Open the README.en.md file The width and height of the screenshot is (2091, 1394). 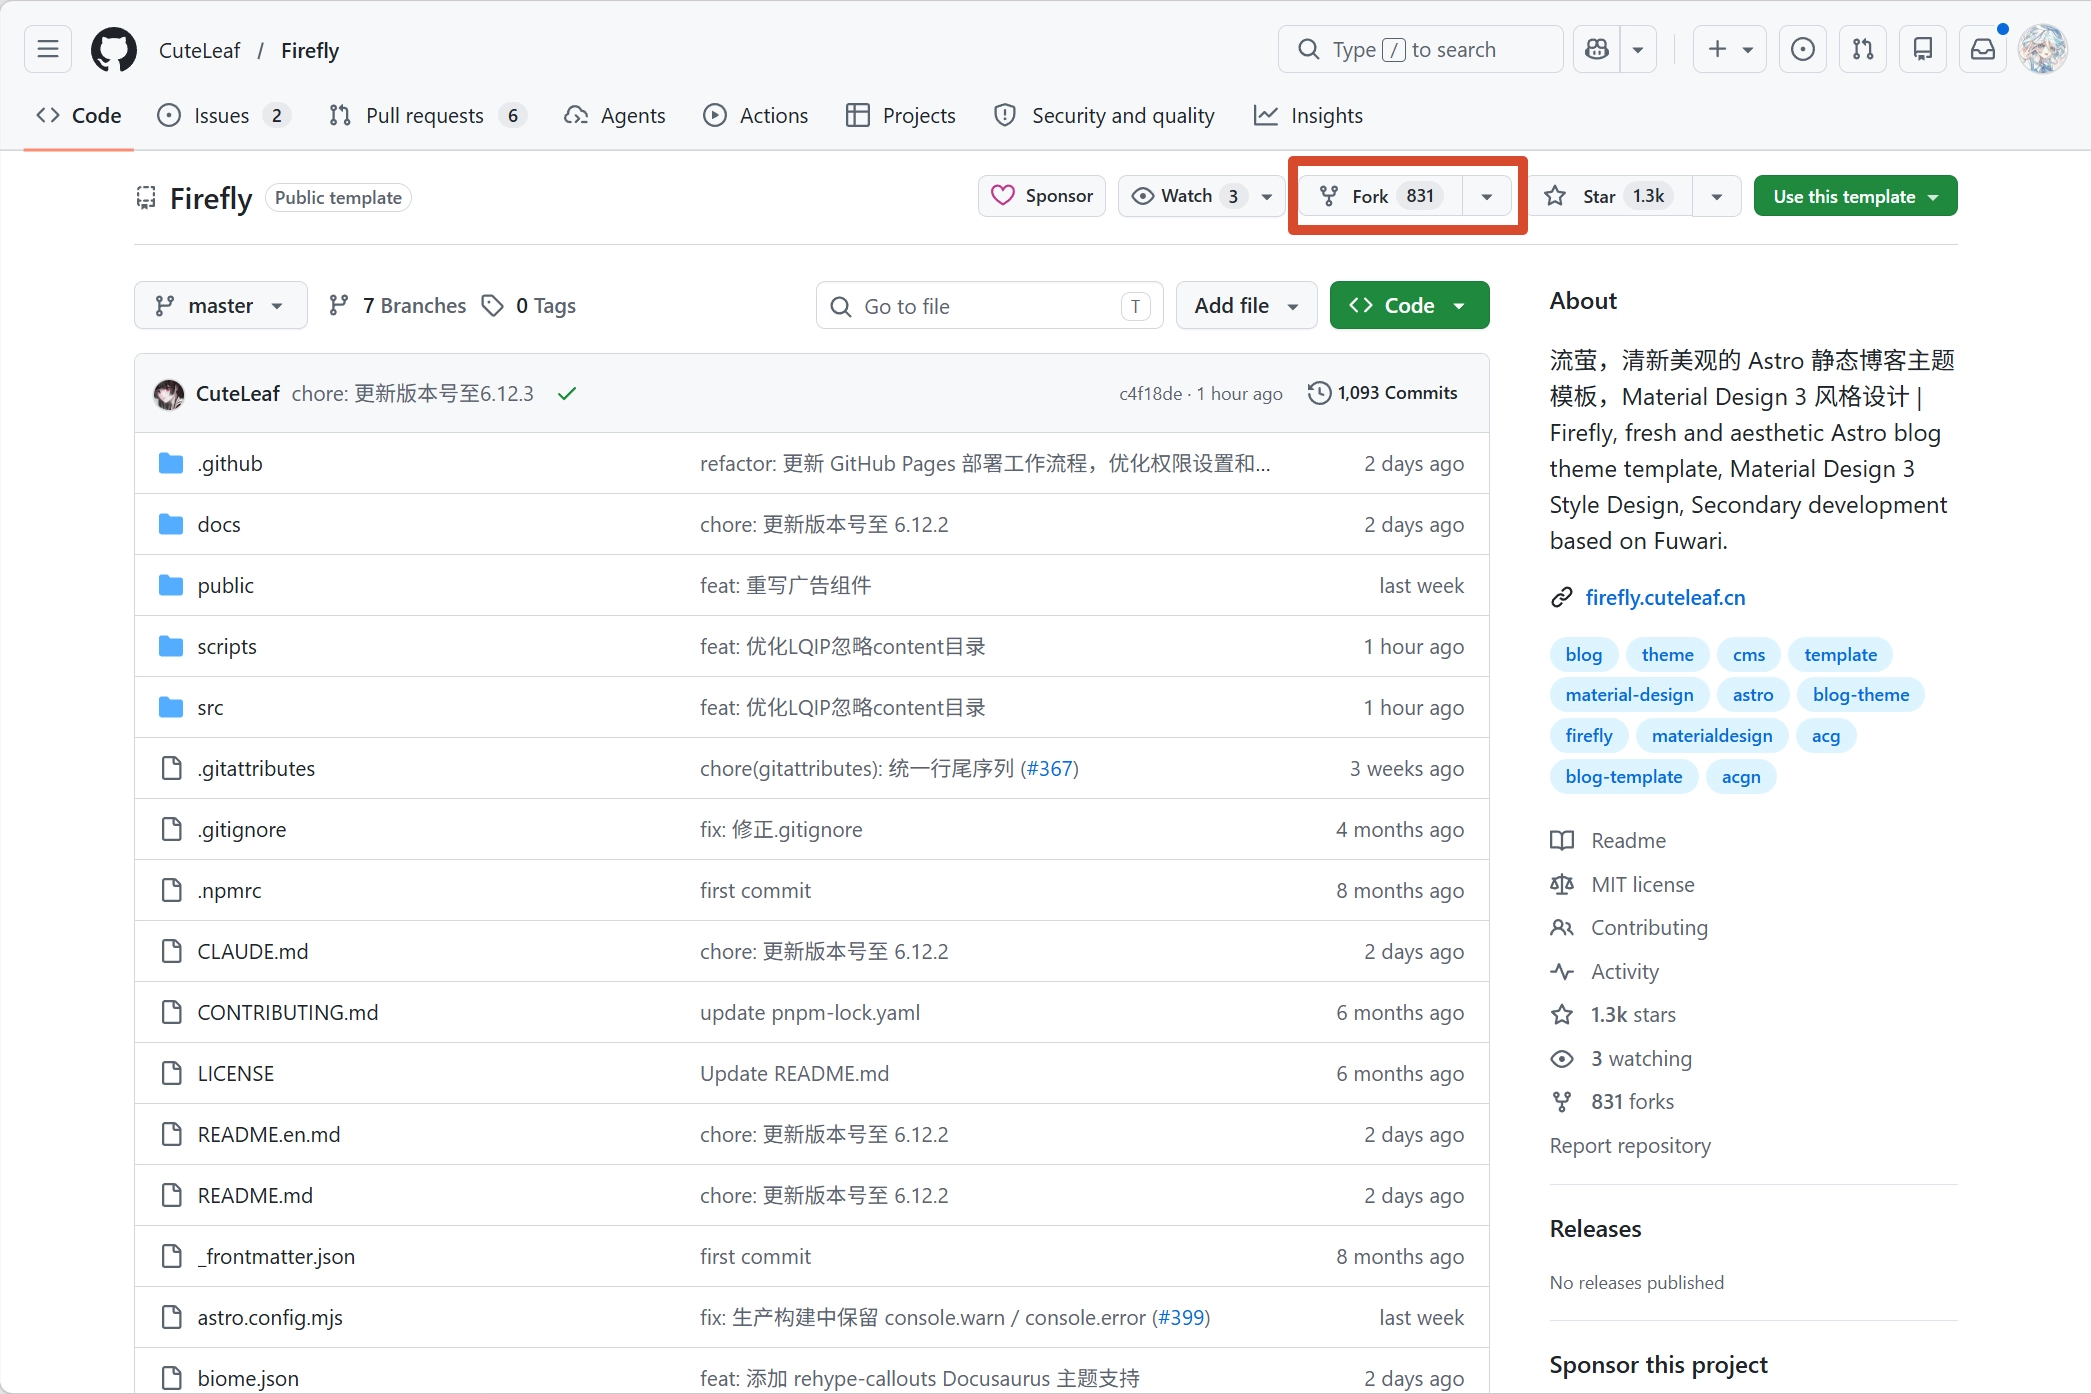269,1134
